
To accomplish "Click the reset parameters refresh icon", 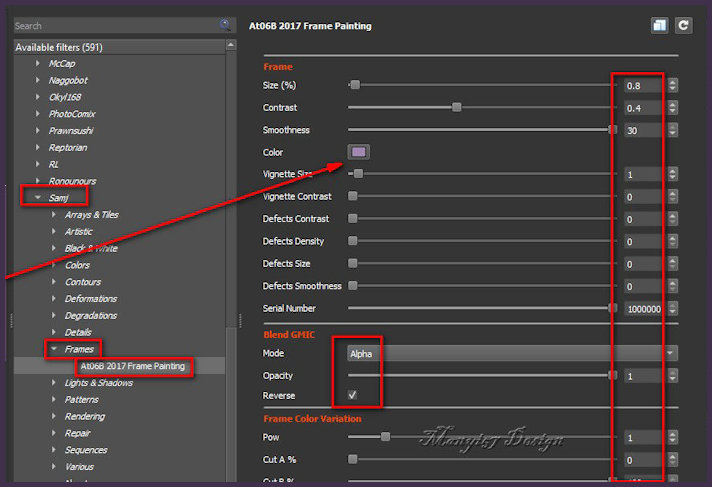I will point(684,26).
